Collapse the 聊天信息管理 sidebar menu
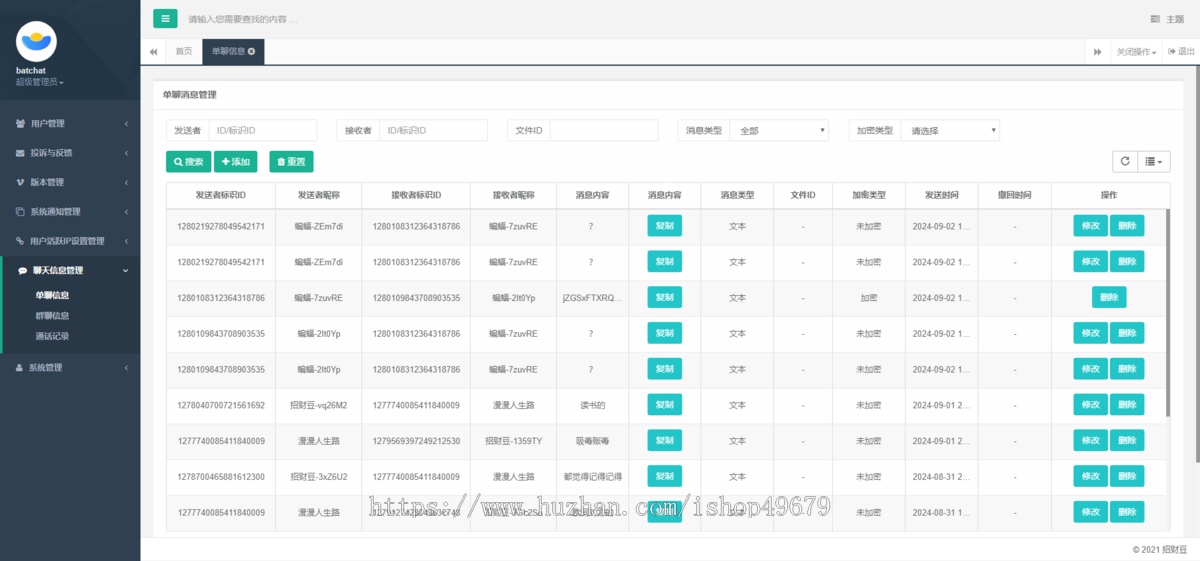The image size is (1200, 561). pyautogui.click(x=70, y=270)
